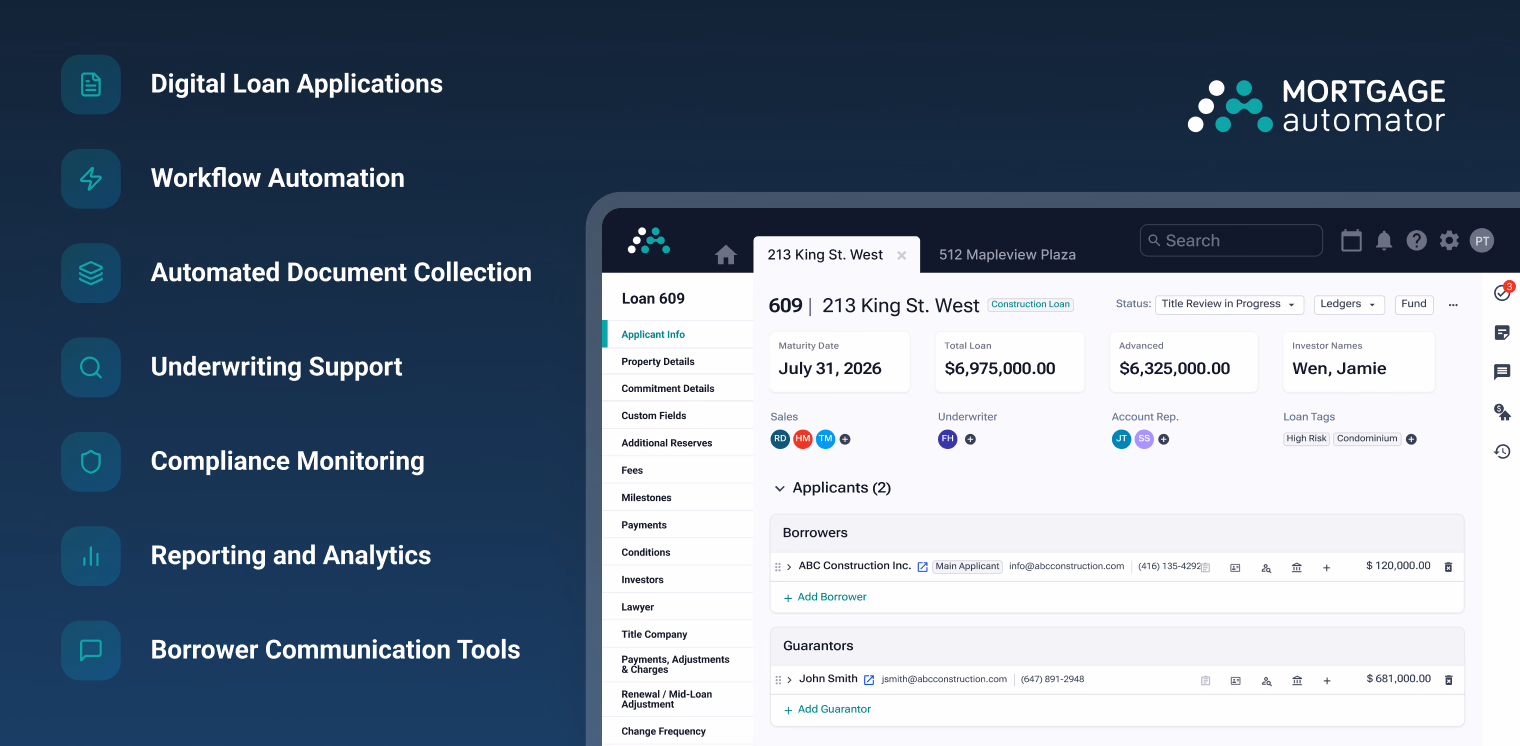1520x746 pixels.
Task: Open Renewal / Mid-Loan Adjustment in the sidebar
Action: click(x=678, y=699)
